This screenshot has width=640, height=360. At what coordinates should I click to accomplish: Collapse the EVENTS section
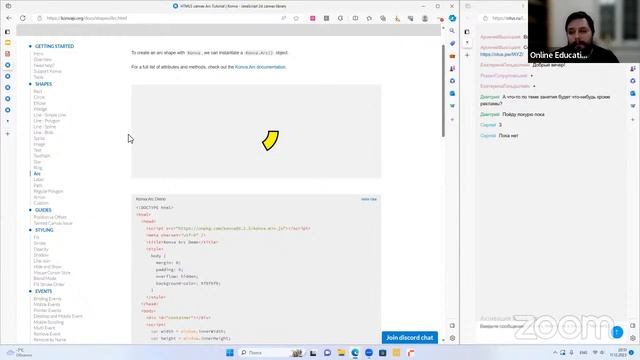click(x=43, y=291)
